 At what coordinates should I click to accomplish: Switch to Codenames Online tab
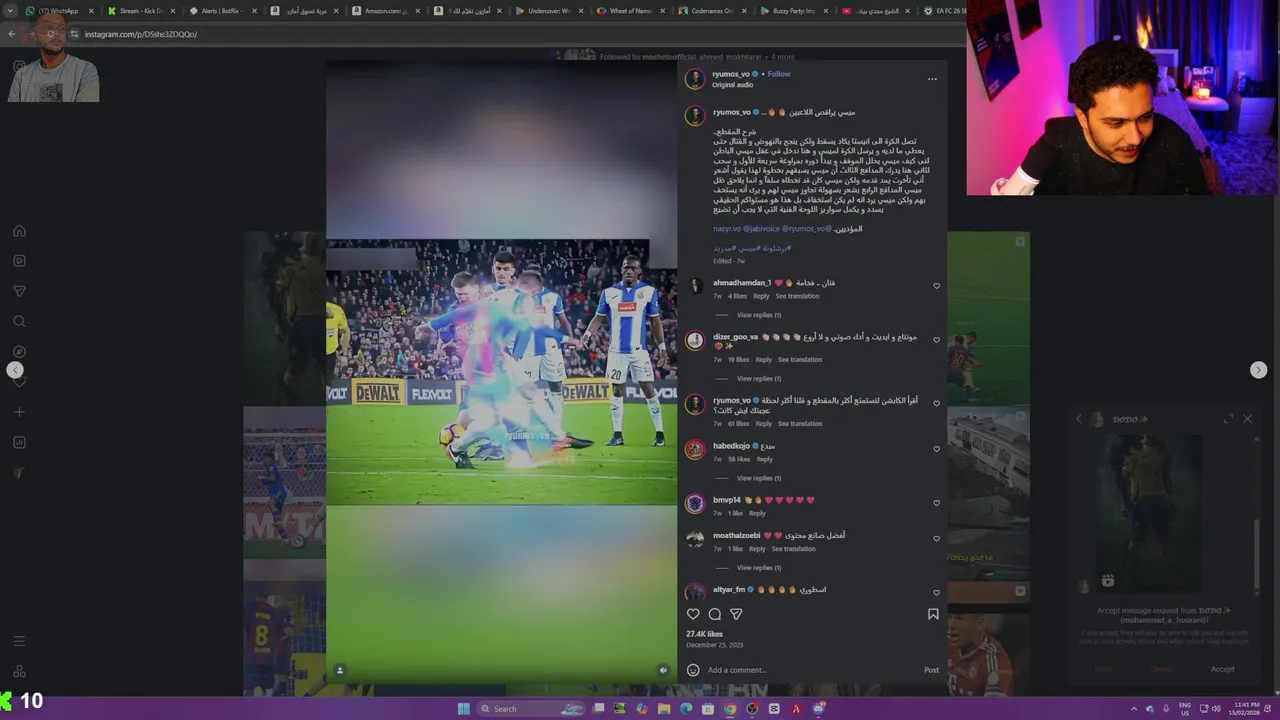point(712,11)
